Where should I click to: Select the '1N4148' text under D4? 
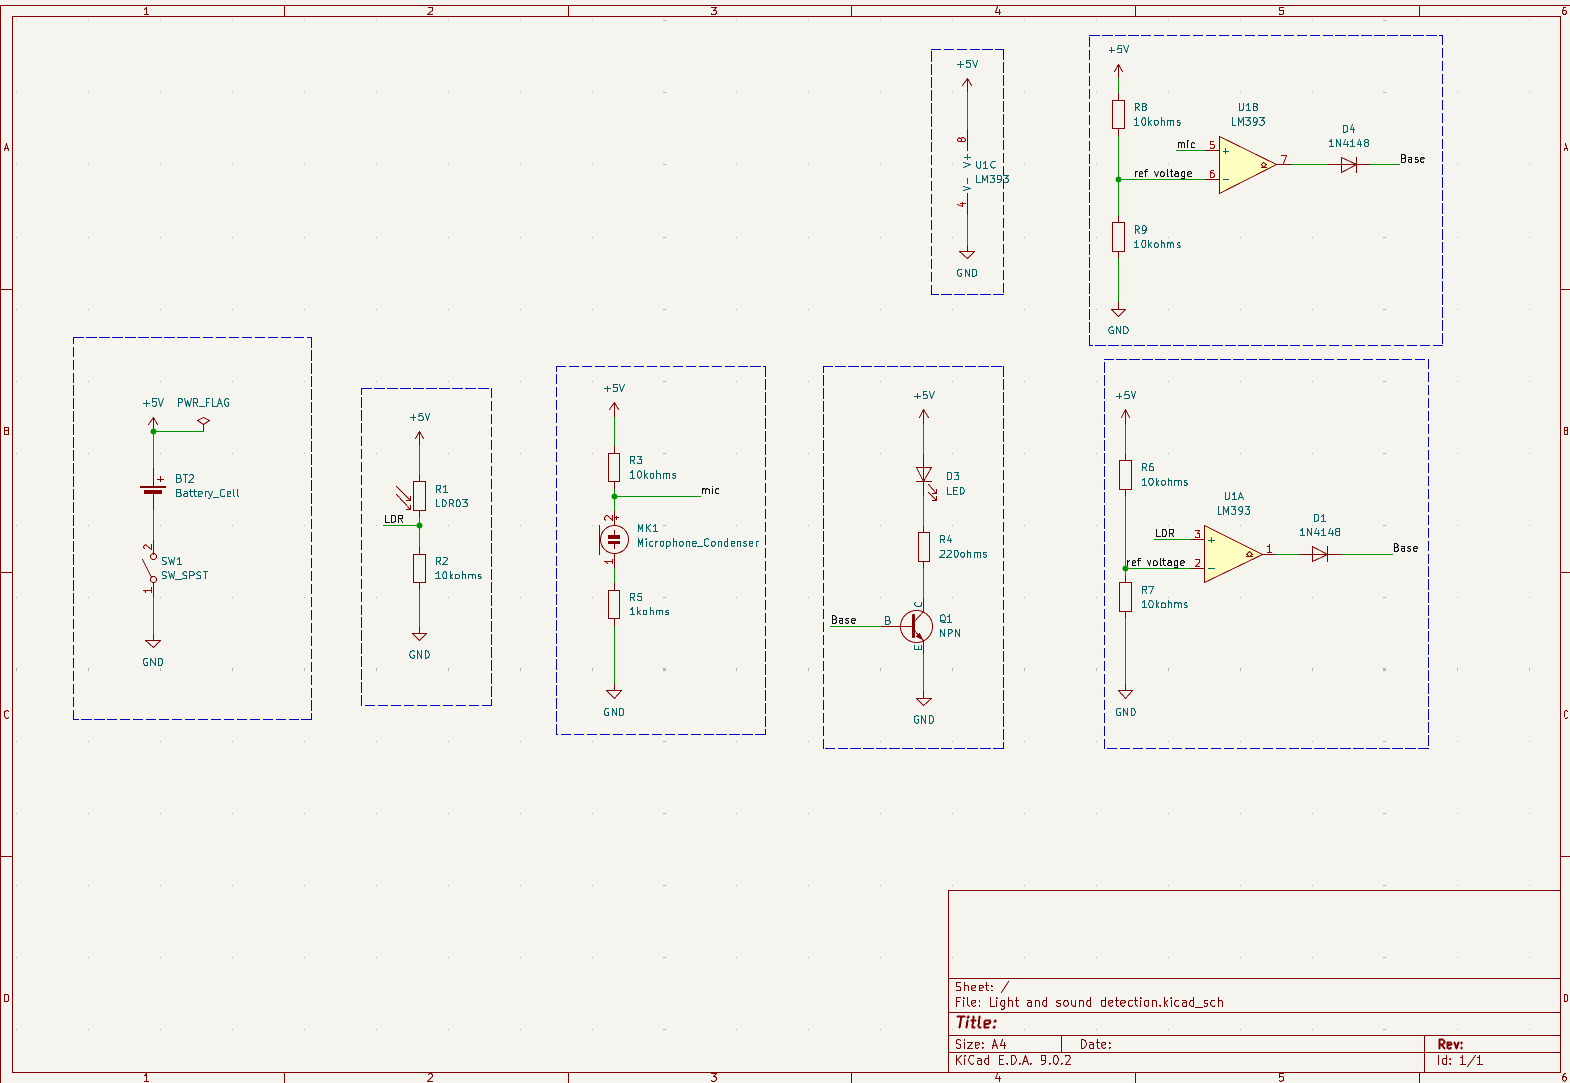[x=1349, y=143]
